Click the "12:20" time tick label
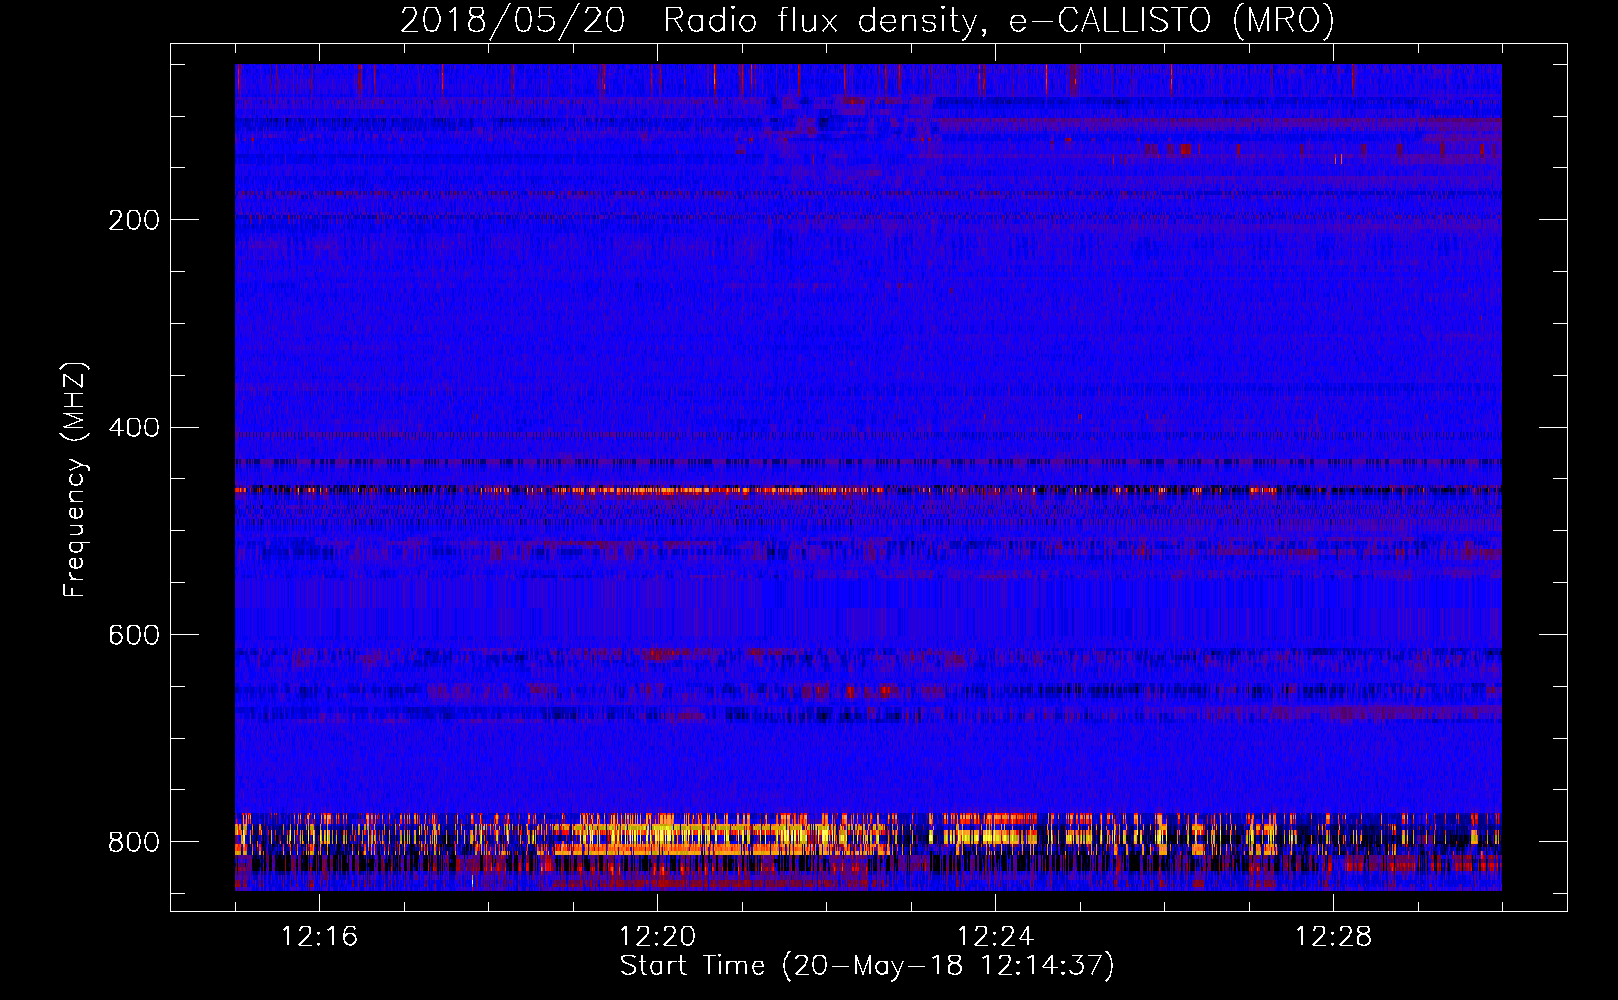Screen dimensions: 1618x1000 (x=657, y=937)
